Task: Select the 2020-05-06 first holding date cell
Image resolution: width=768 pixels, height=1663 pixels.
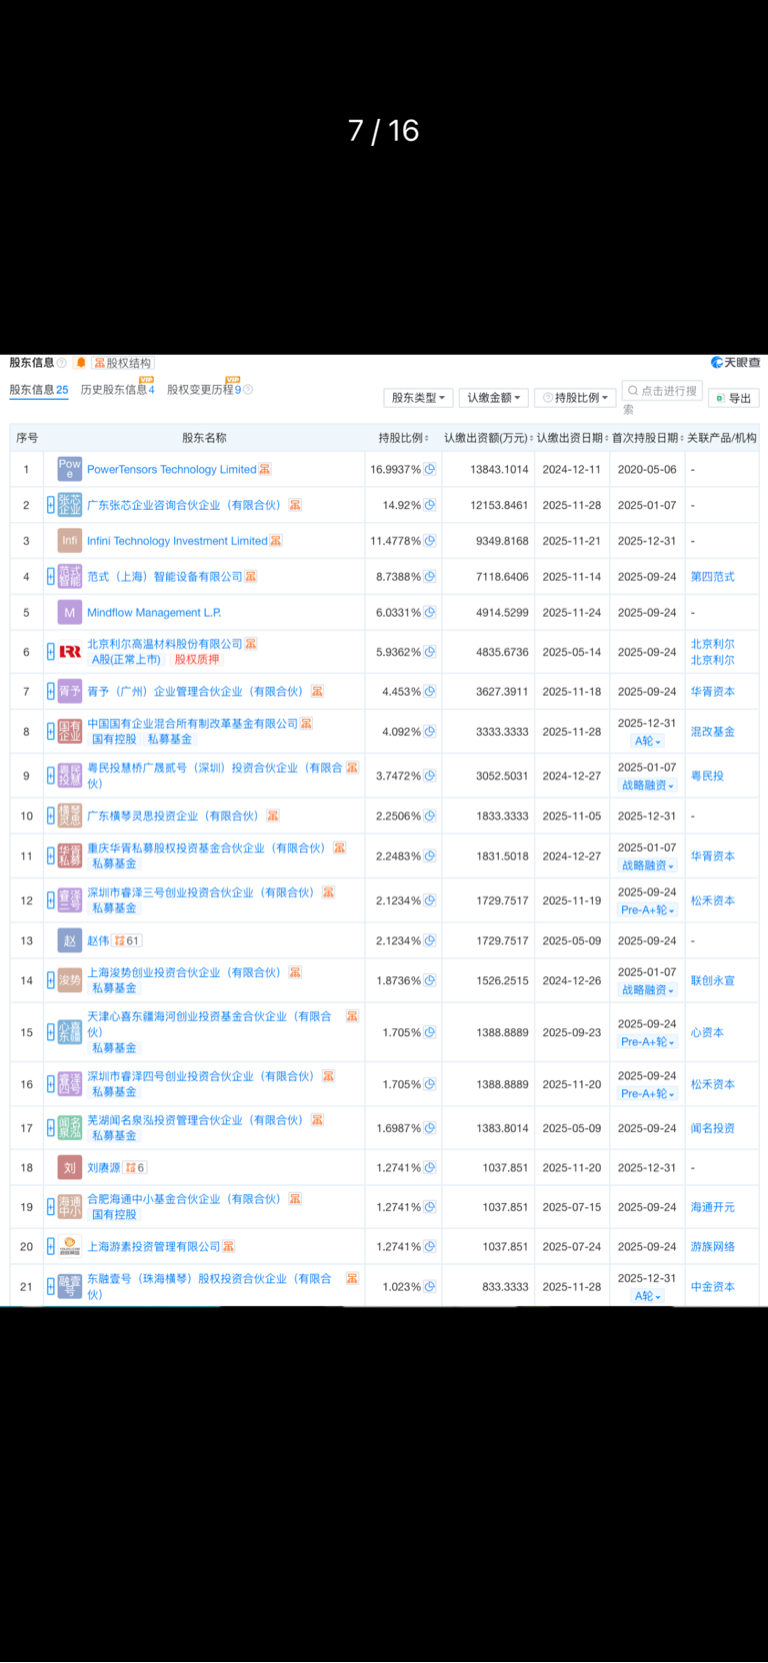Action: (x=647, y=469)
